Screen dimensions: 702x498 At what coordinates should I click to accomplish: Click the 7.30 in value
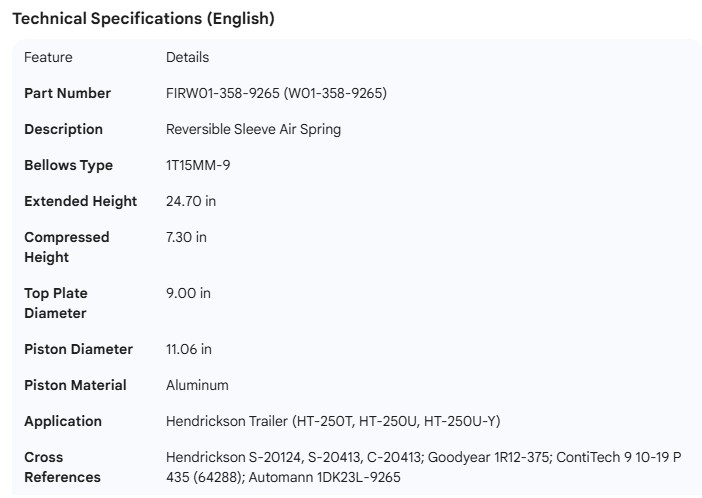coord(186,237)
